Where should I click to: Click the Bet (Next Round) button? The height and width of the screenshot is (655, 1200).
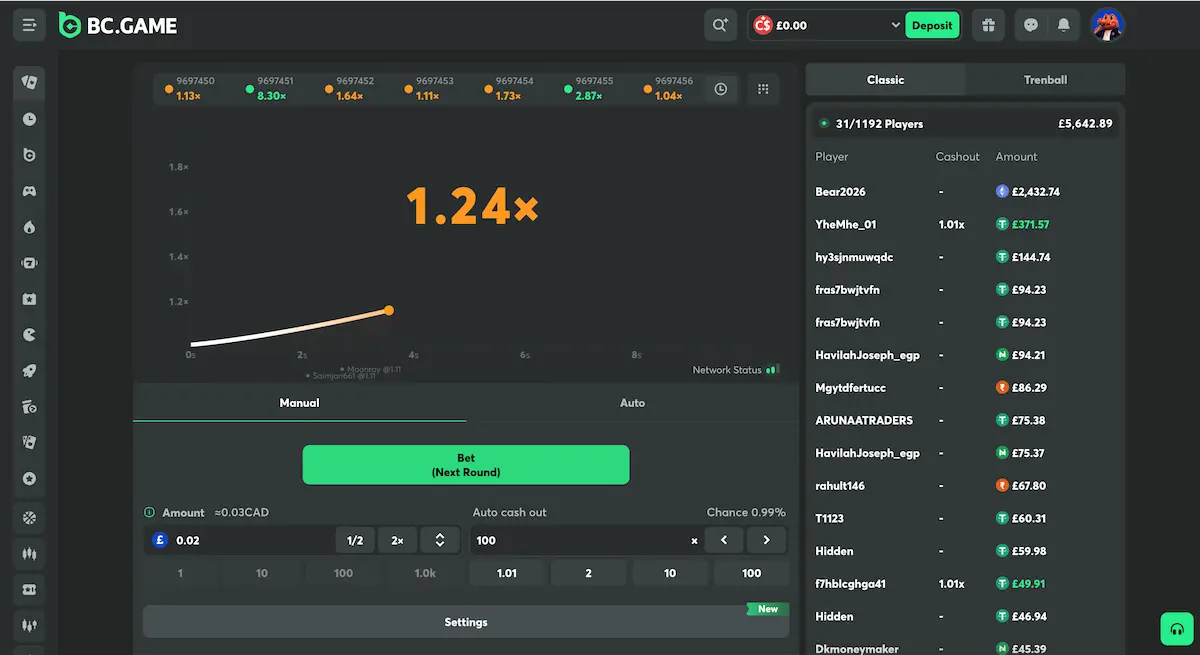point(466,465)
